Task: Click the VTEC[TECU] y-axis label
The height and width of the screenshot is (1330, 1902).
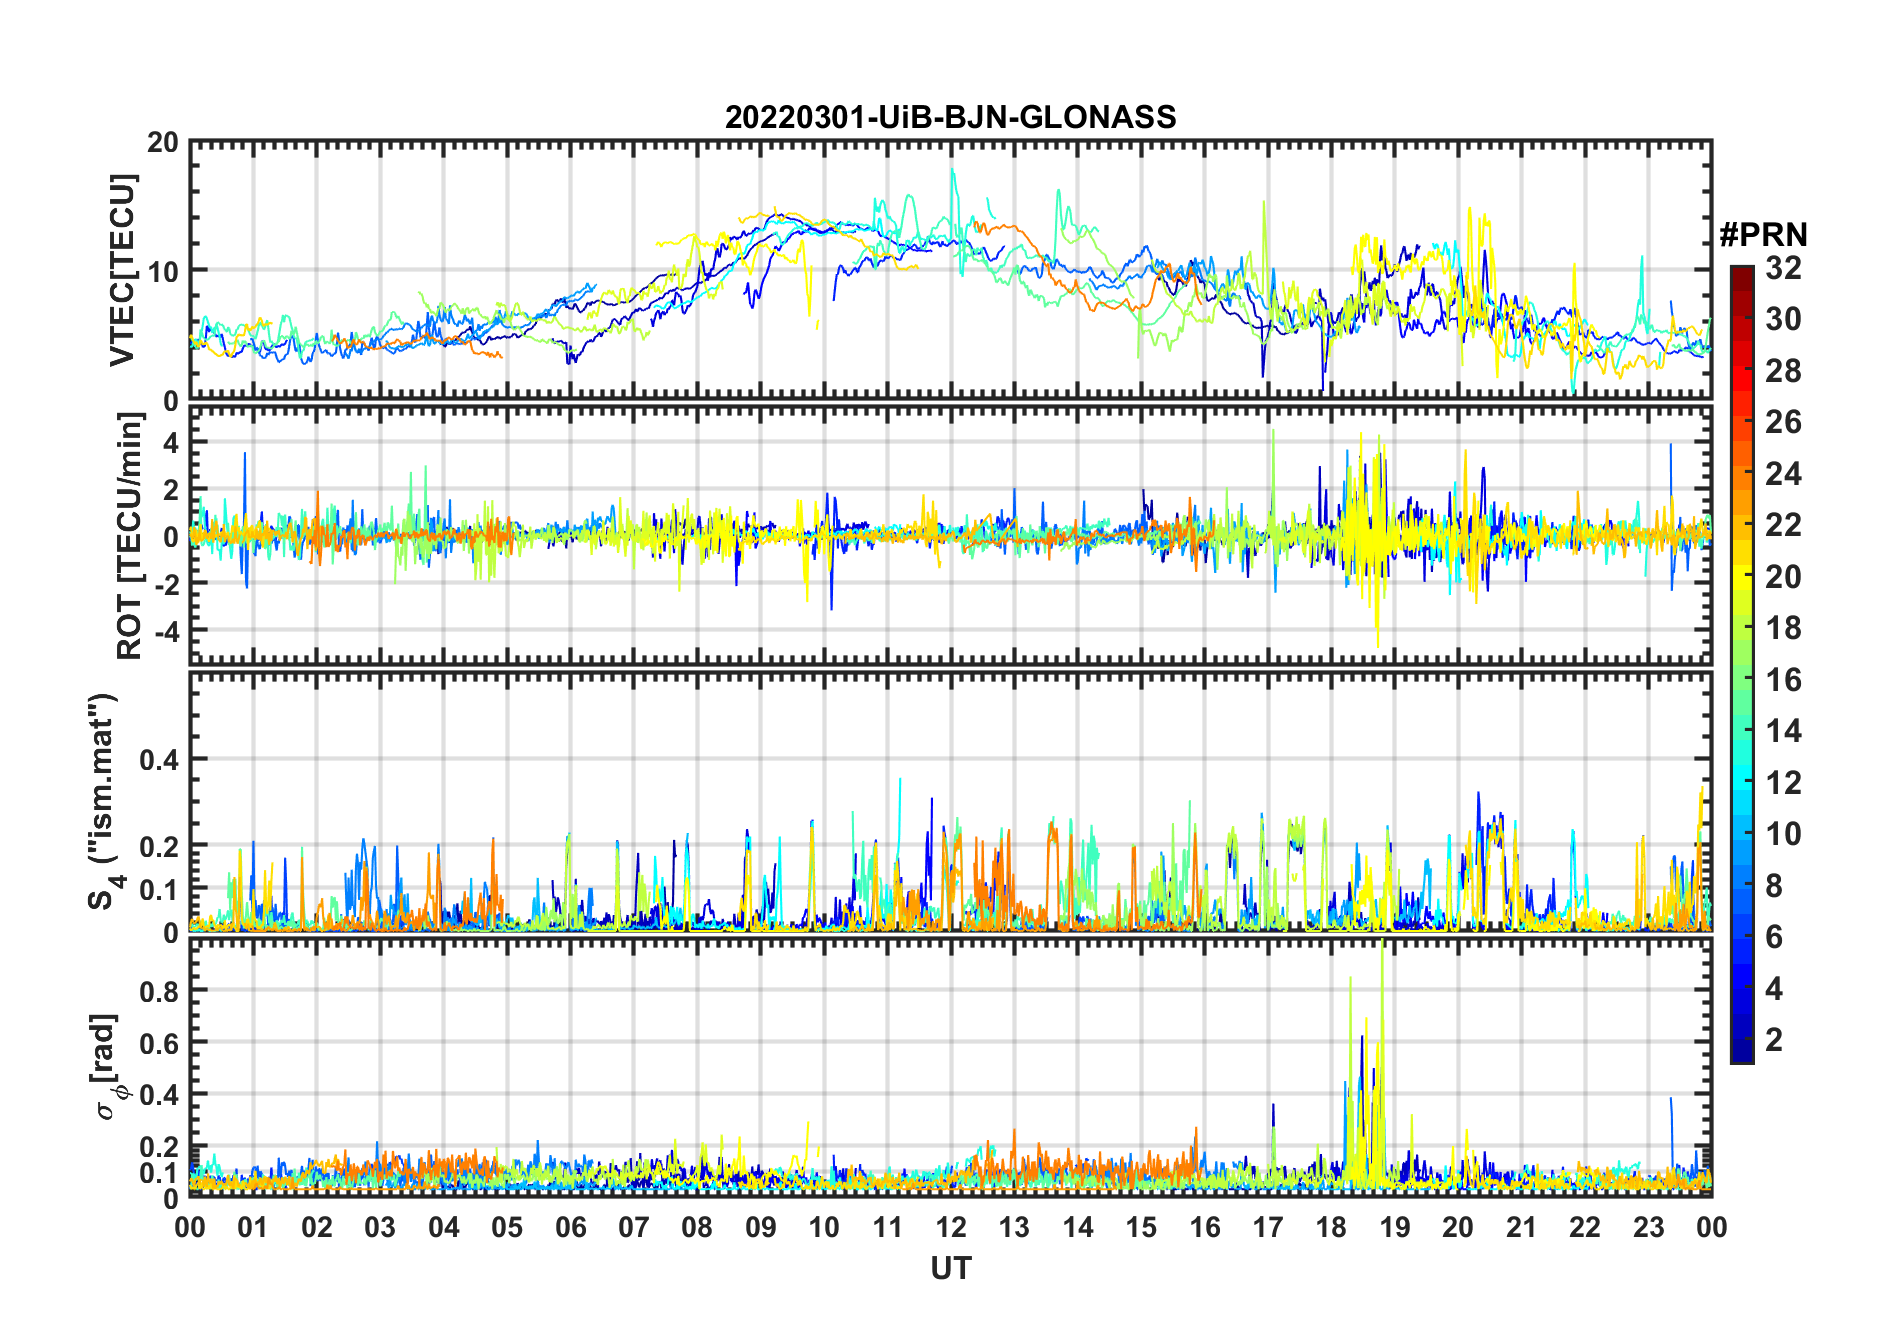Action: 122,270
